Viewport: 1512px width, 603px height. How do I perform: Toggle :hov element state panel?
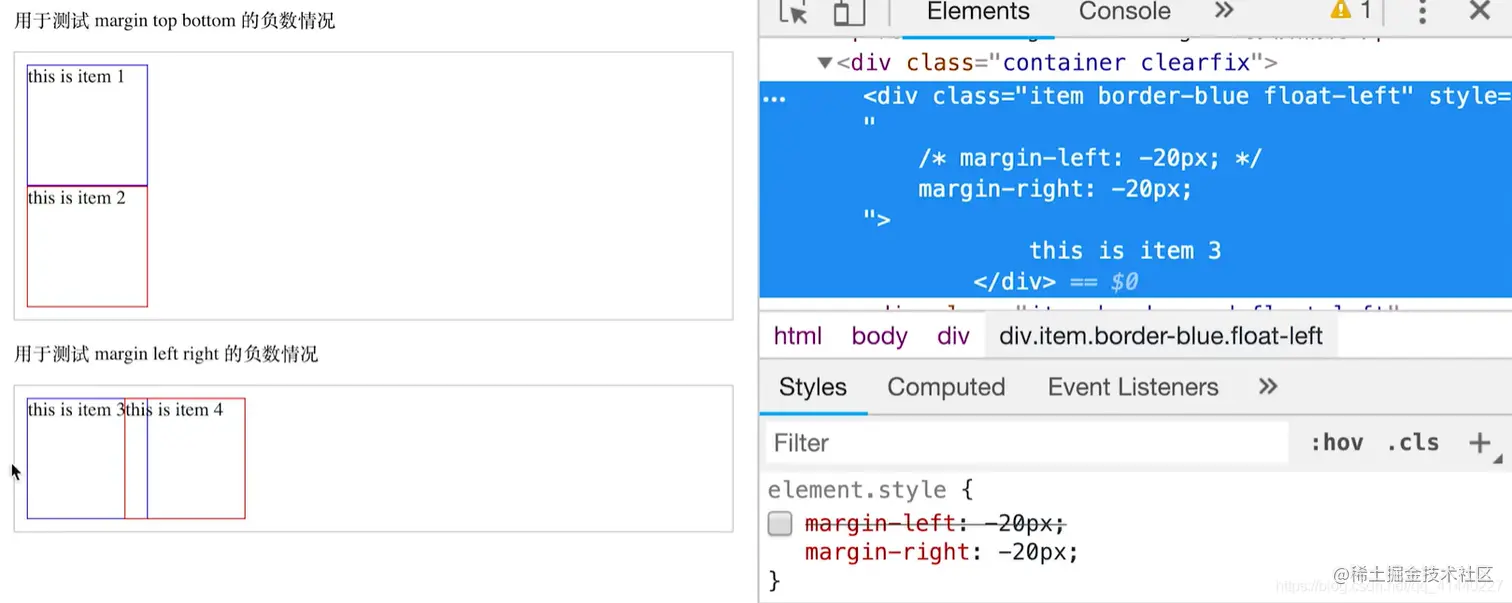pyautogui.click(x=1337, y=443)
